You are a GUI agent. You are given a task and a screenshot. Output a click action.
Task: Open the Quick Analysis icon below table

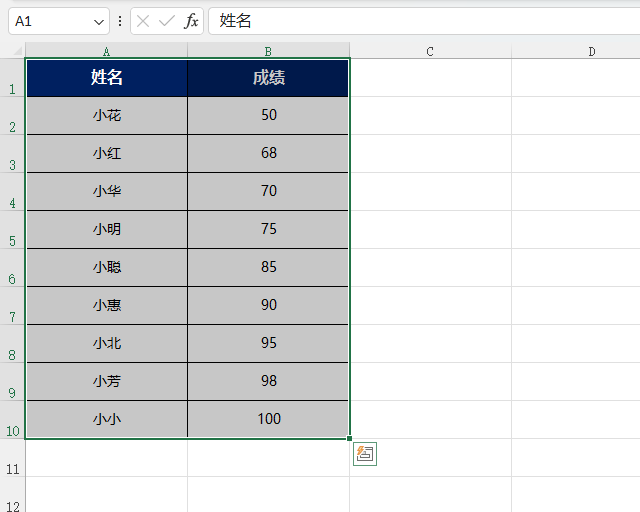(x=365, y=454)
